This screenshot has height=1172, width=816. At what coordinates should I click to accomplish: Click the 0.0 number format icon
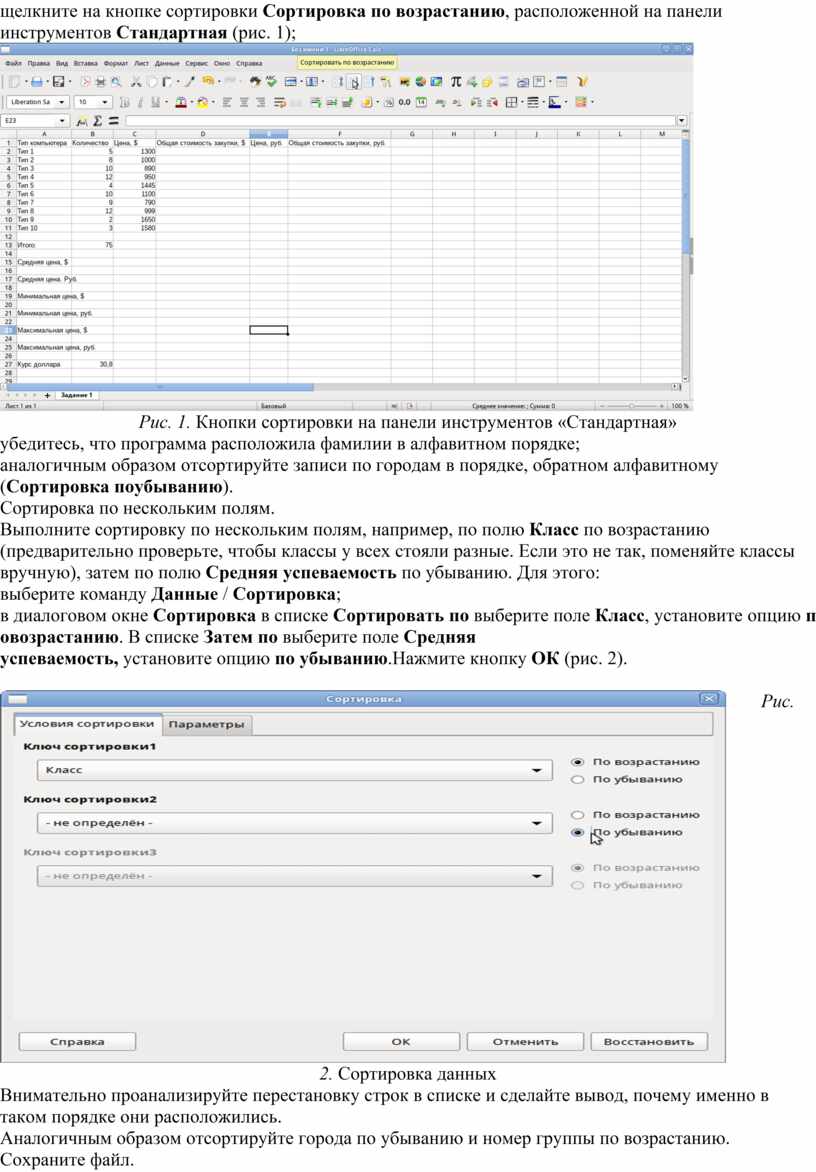click(x=404, y=102)
